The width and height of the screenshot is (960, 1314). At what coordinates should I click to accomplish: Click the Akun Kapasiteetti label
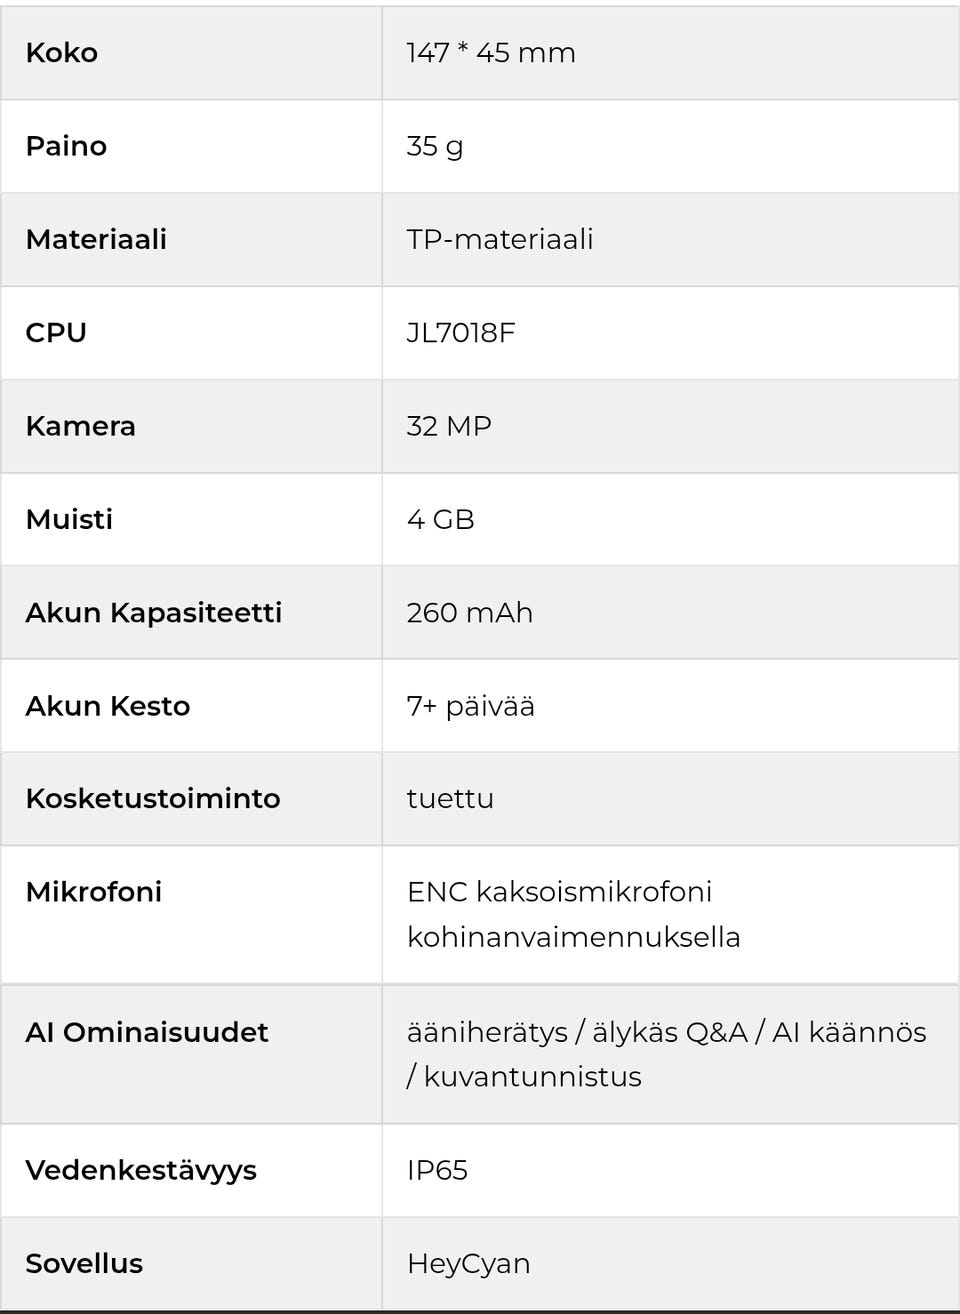(154, 612)
